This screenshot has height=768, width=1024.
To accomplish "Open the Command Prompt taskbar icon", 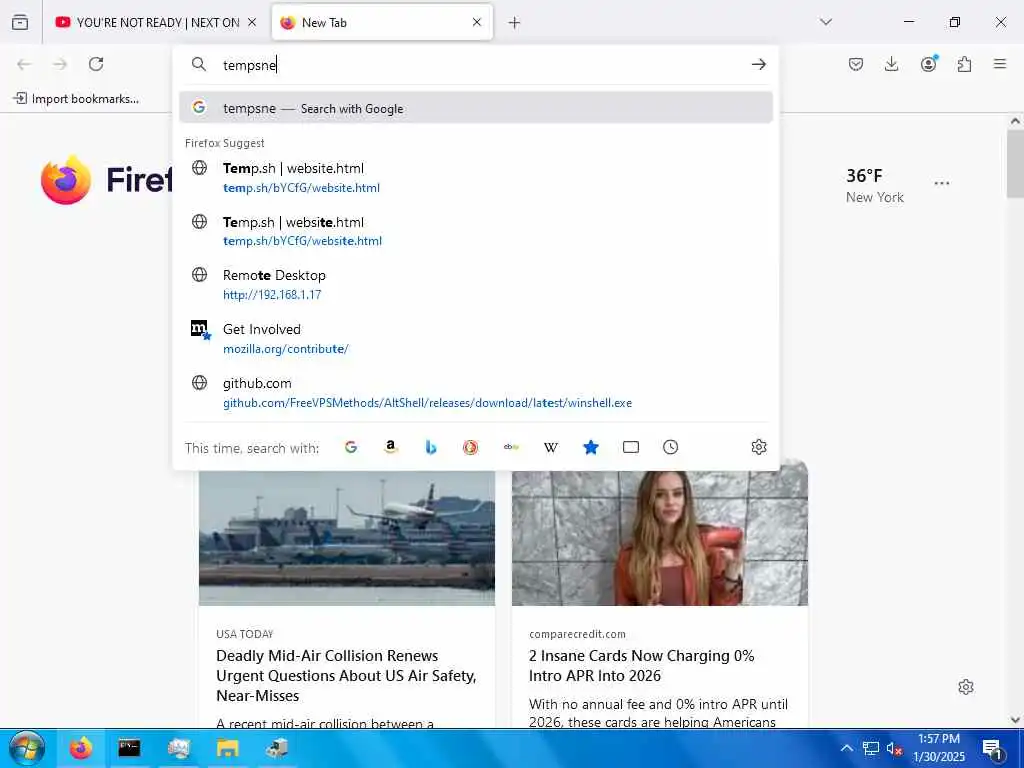I will [x=129, y=748].
